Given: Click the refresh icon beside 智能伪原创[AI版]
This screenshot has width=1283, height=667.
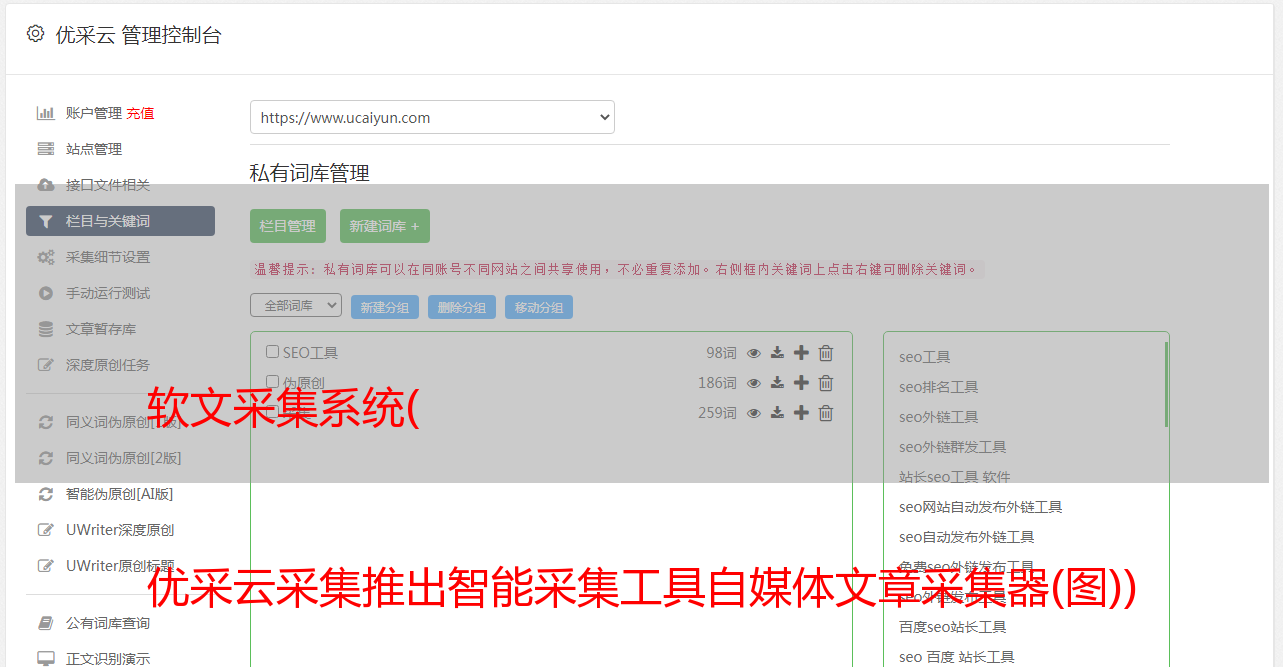Looking at the screenshot, I should click(45, 494).
